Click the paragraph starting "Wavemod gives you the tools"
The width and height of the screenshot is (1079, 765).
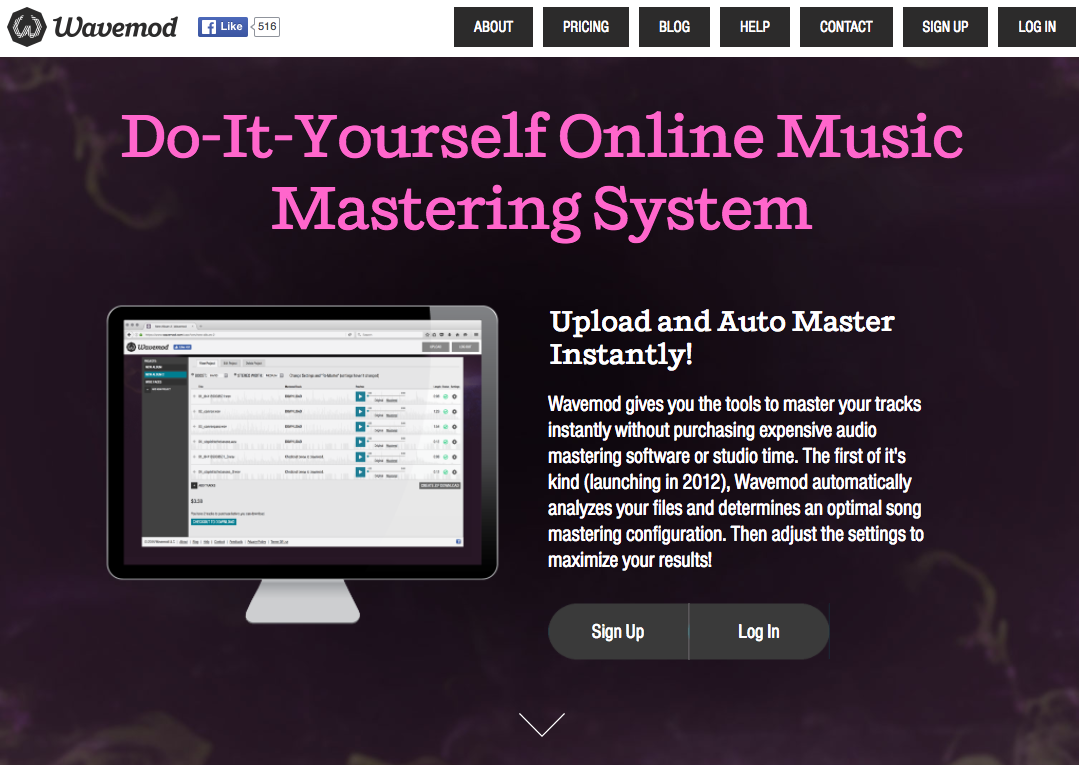point(736,482)
